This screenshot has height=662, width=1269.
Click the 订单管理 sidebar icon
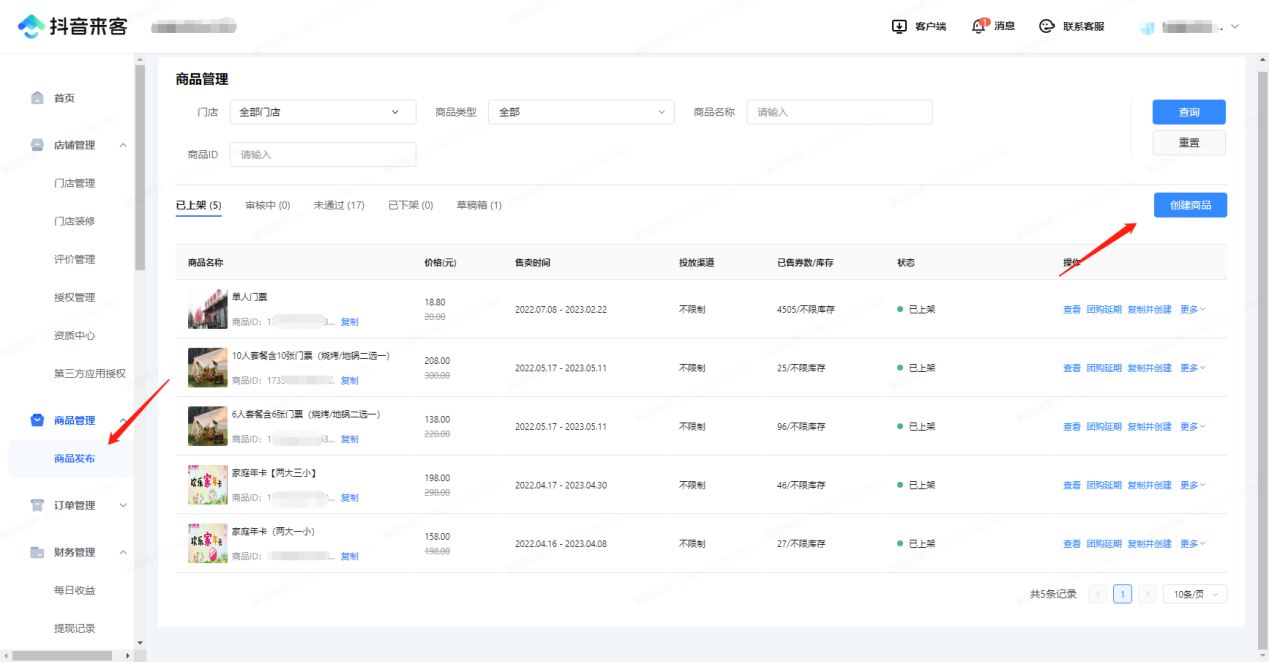click(37, 505)
